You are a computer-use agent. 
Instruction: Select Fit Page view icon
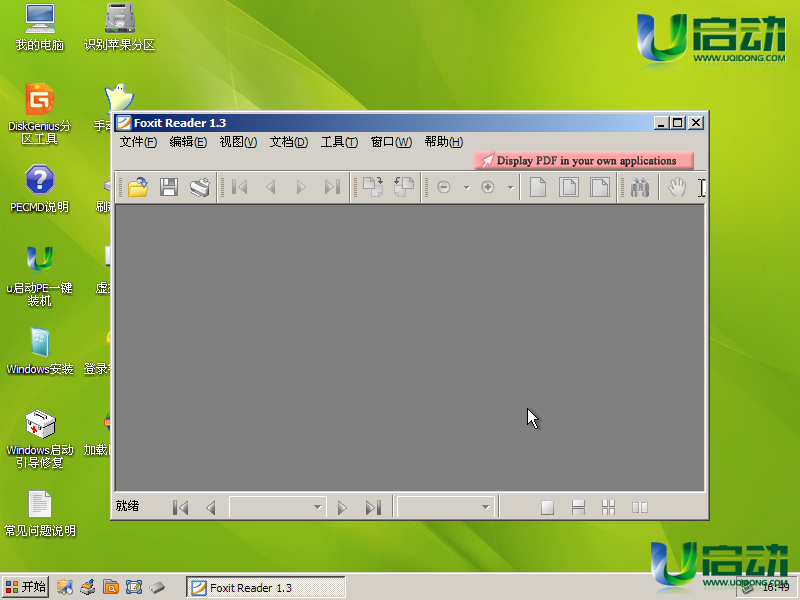point(569,187)
